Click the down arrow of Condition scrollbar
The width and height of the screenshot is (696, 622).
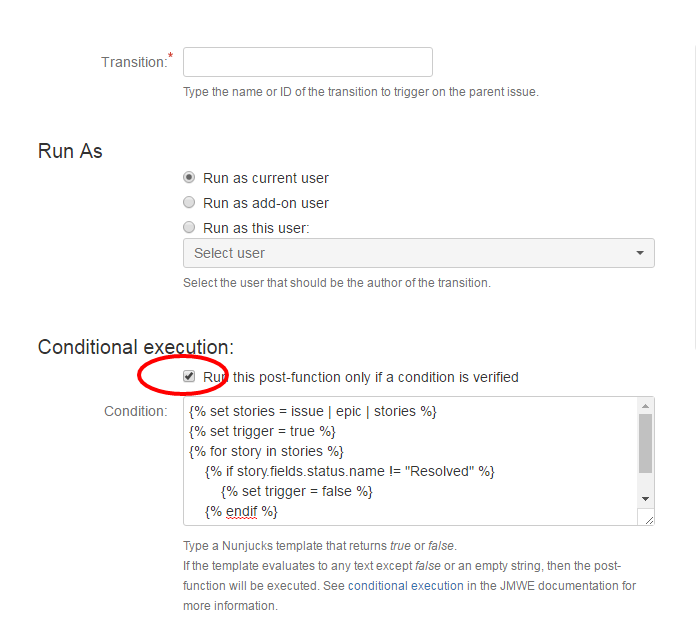click(646, 498)
